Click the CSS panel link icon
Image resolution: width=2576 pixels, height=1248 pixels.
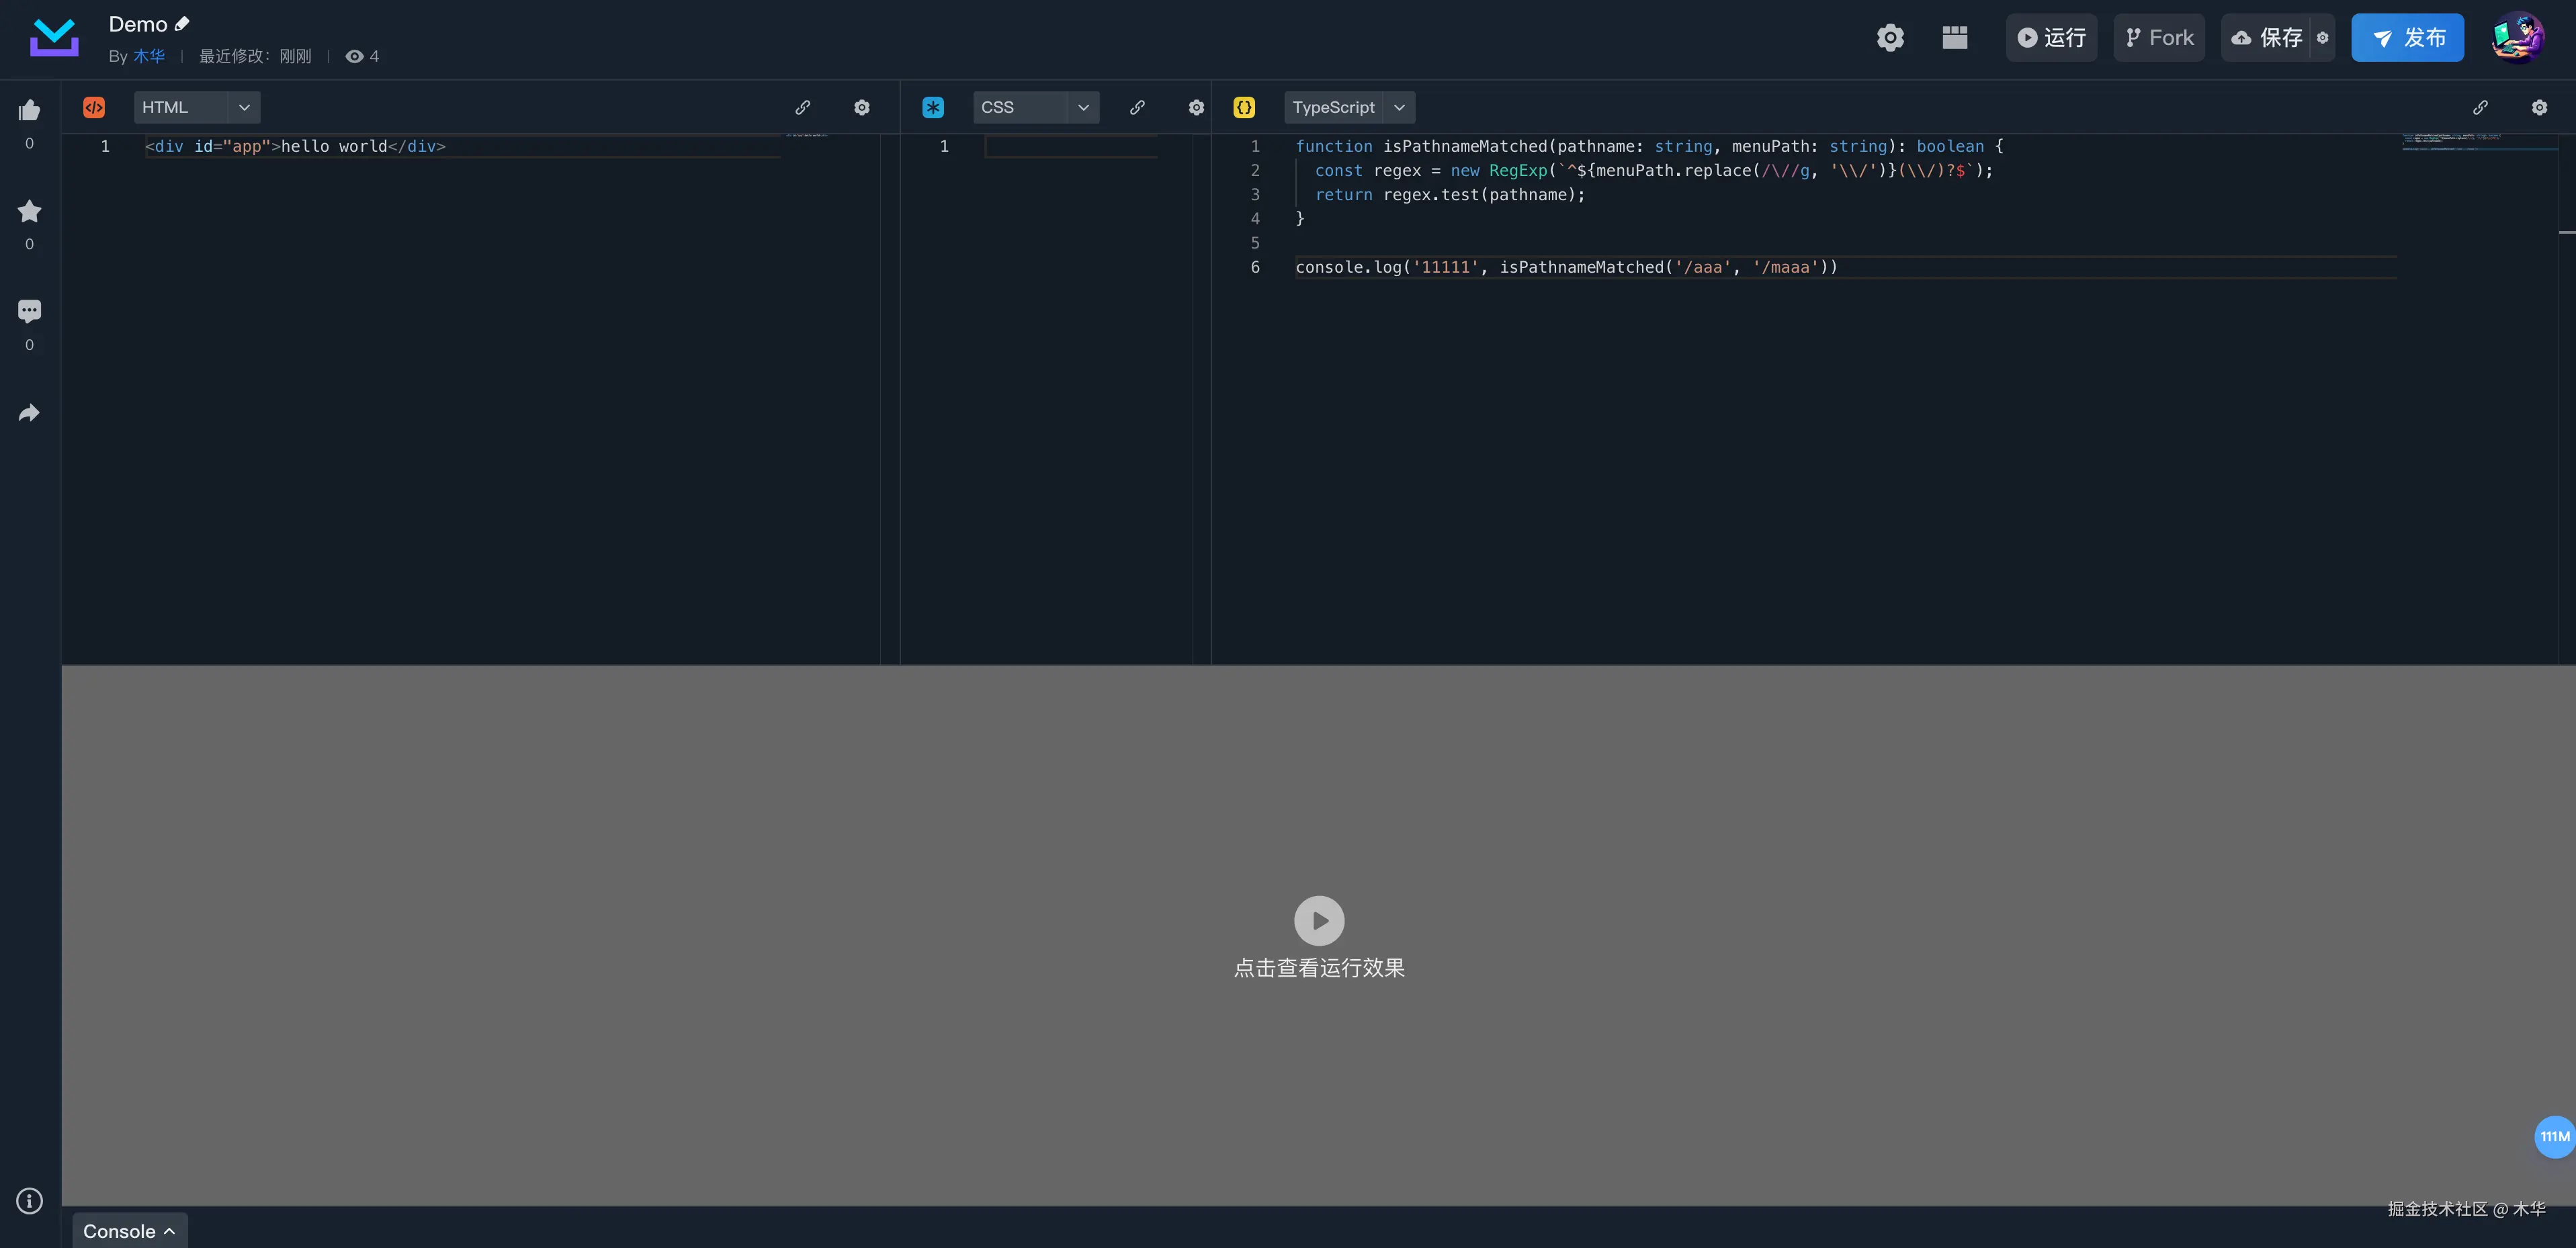1137,107
